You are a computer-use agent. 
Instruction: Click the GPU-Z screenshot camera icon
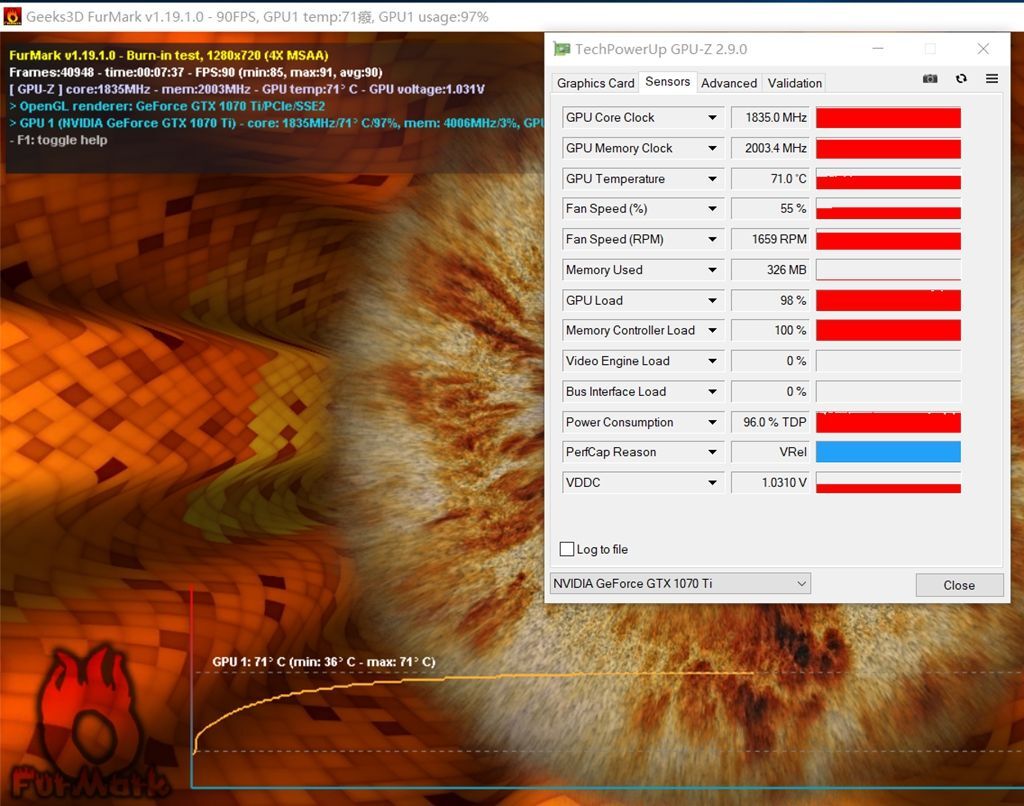tap(930, 79)
